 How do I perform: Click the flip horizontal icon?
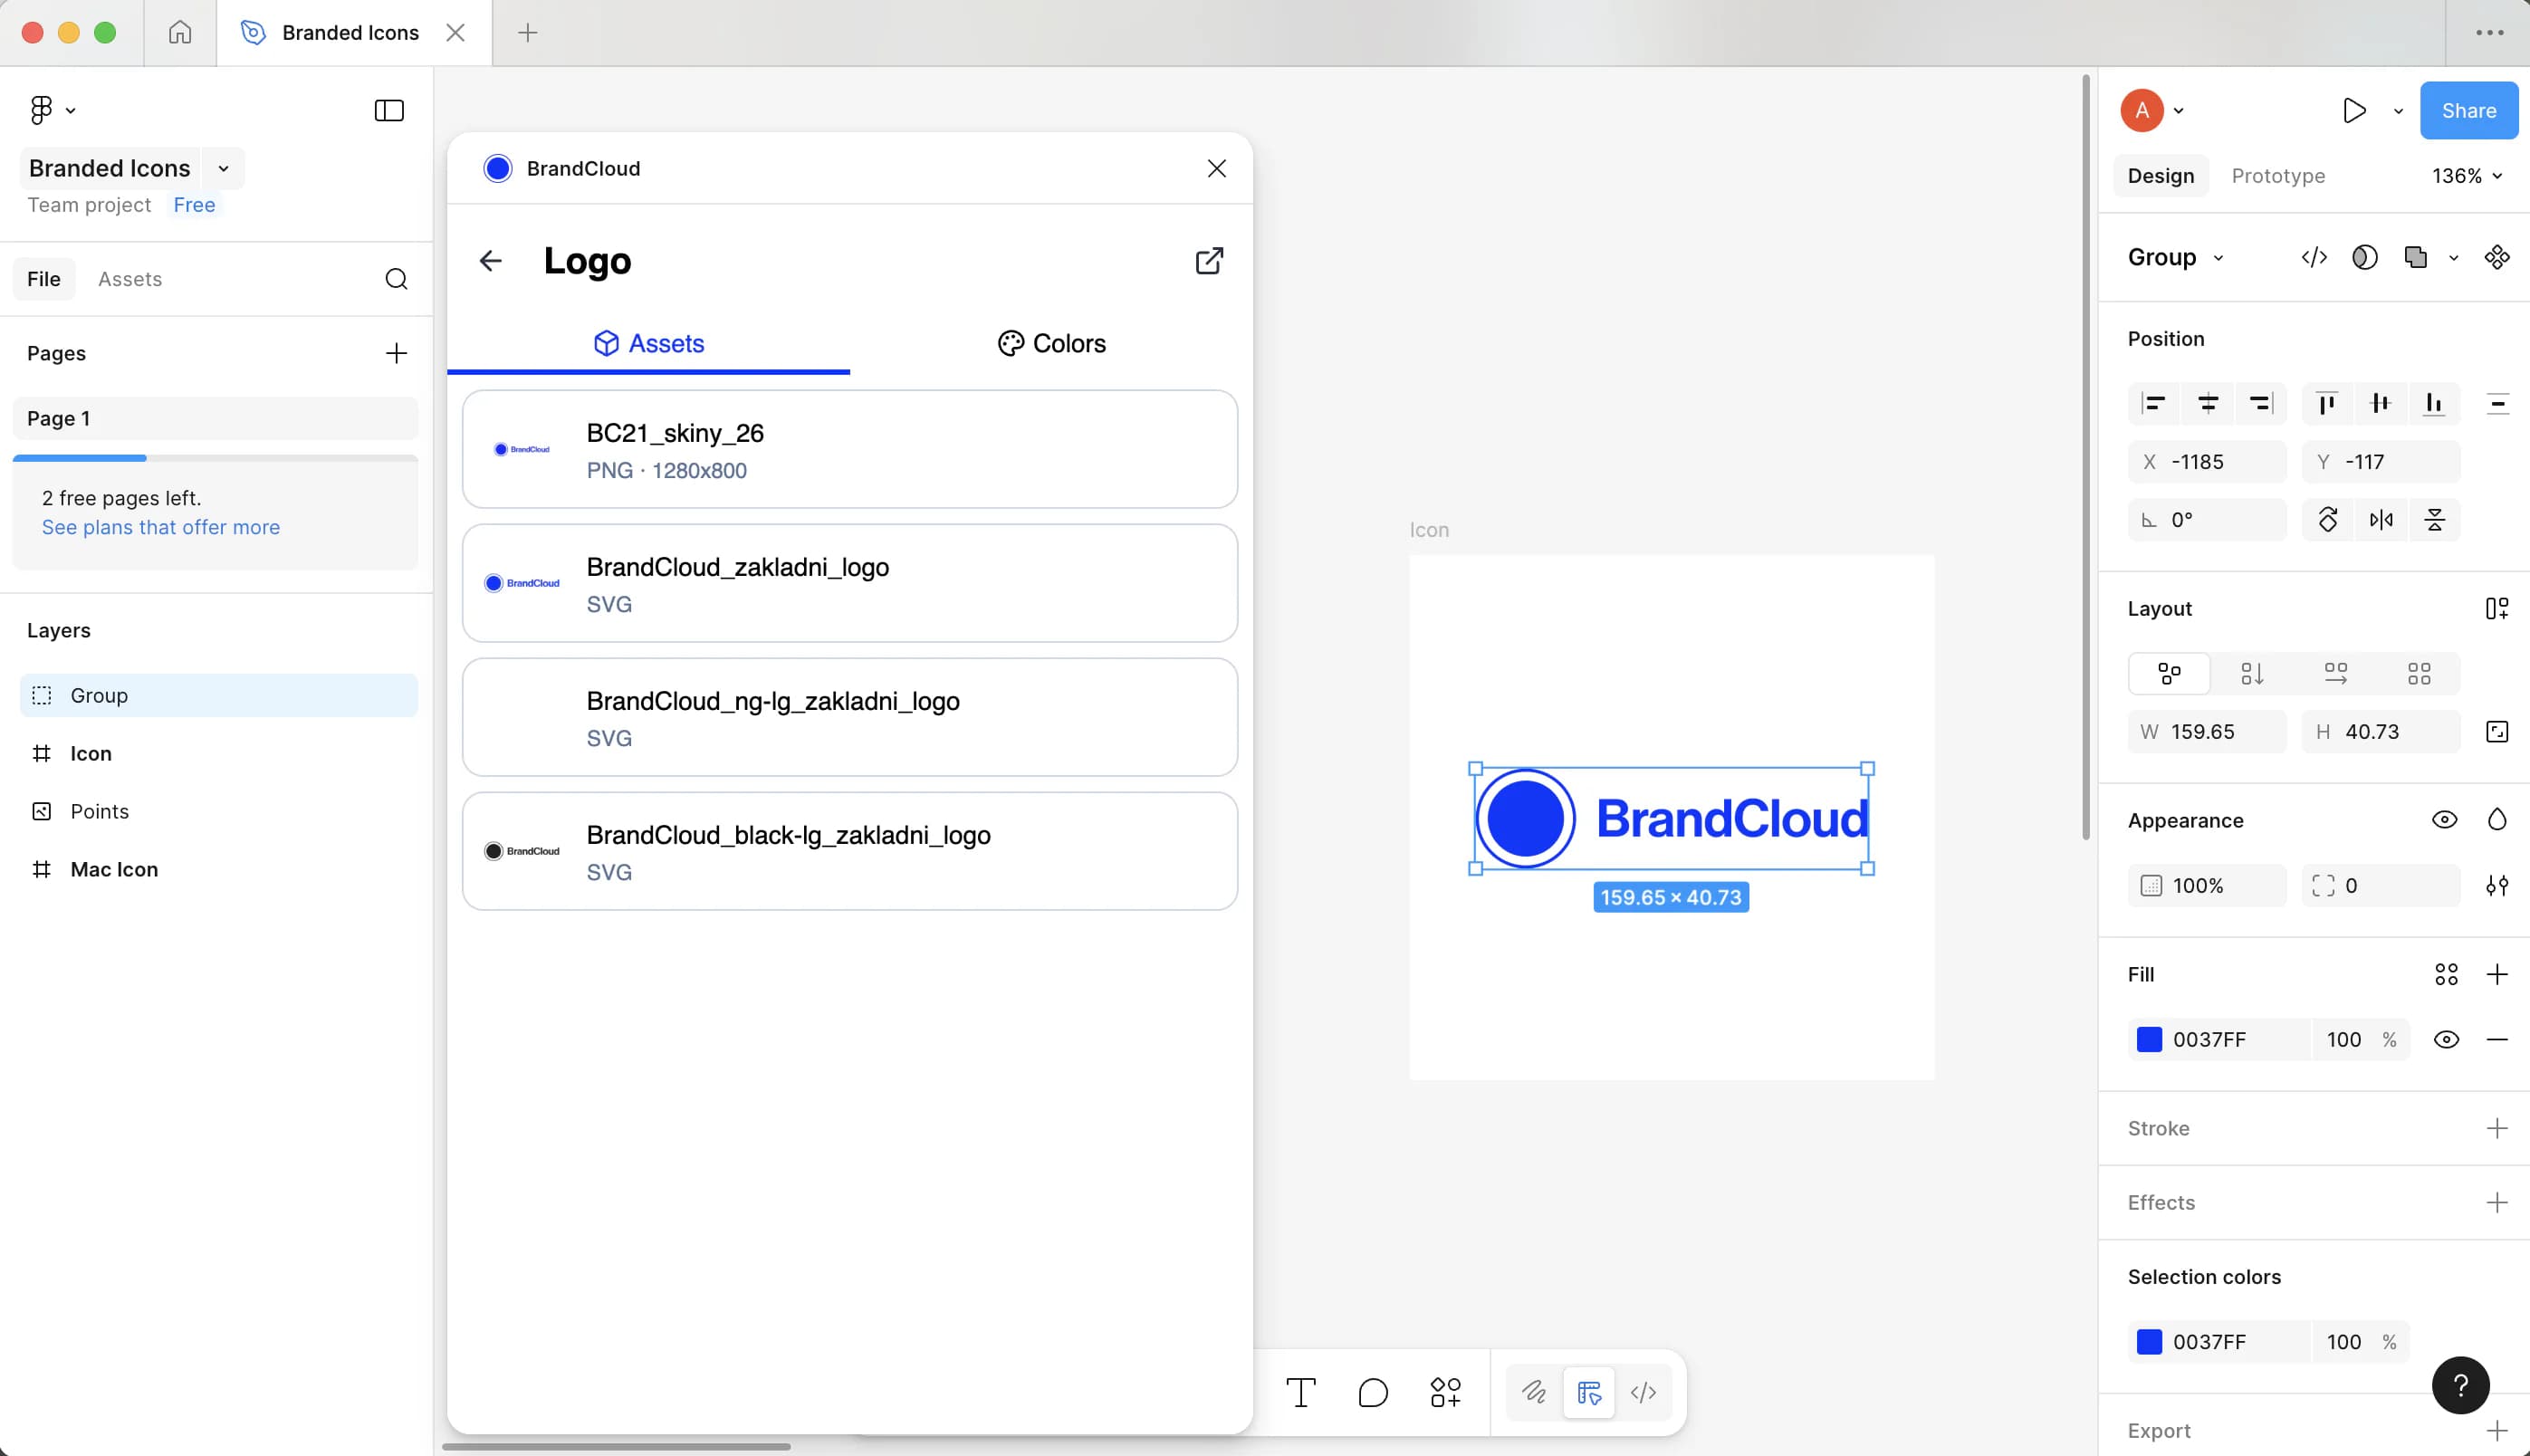click(x=2381, y=520)
